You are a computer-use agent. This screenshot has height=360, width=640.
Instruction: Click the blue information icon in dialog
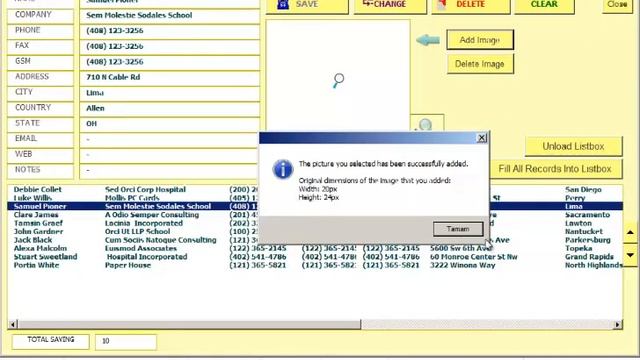pyautogui.click(x=283, y=169)
